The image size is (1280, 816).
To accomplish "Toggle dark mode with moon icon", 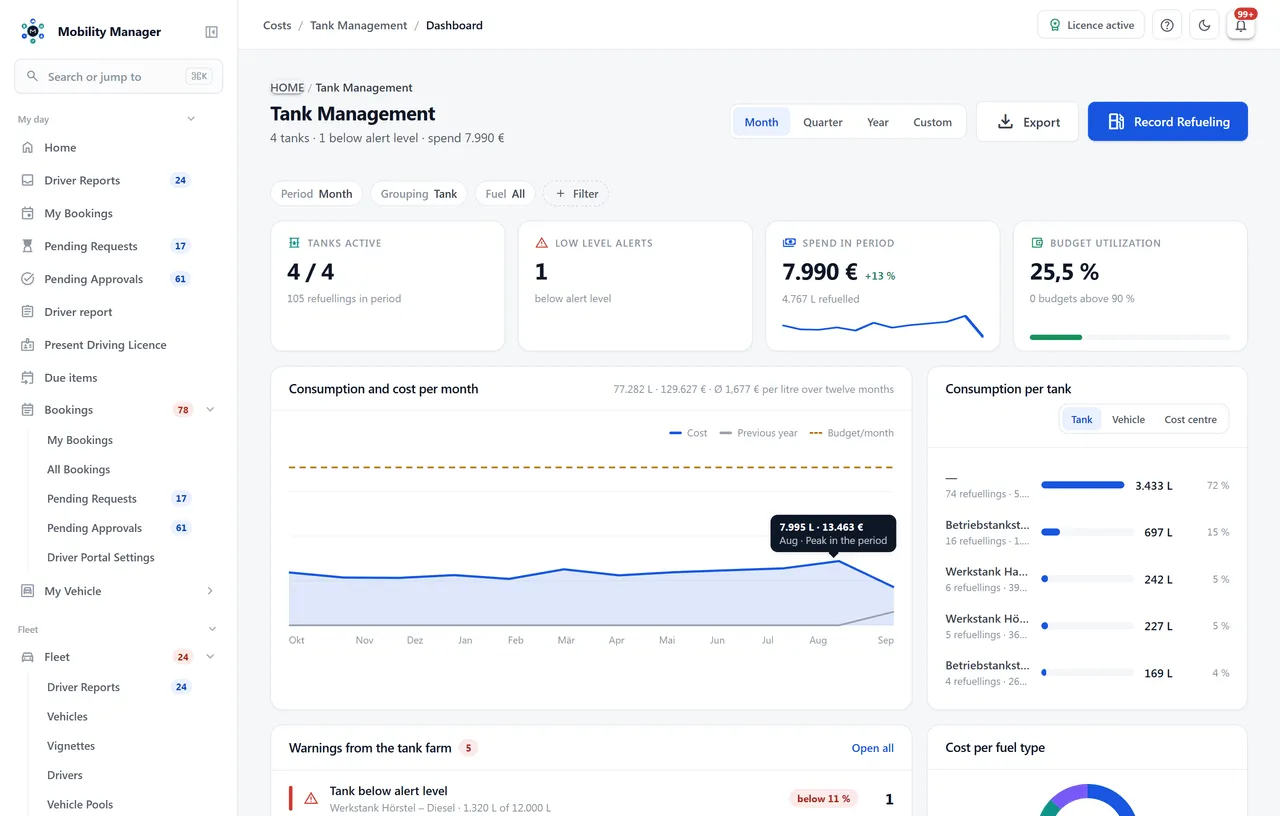I will [1204, 25].
